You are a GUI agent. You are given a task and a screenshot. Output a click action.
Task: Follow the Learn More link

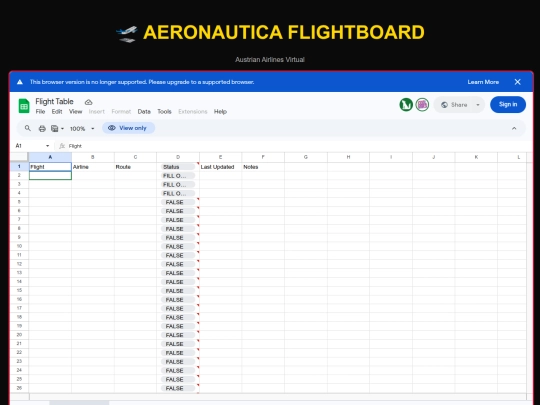pos(483,82)
